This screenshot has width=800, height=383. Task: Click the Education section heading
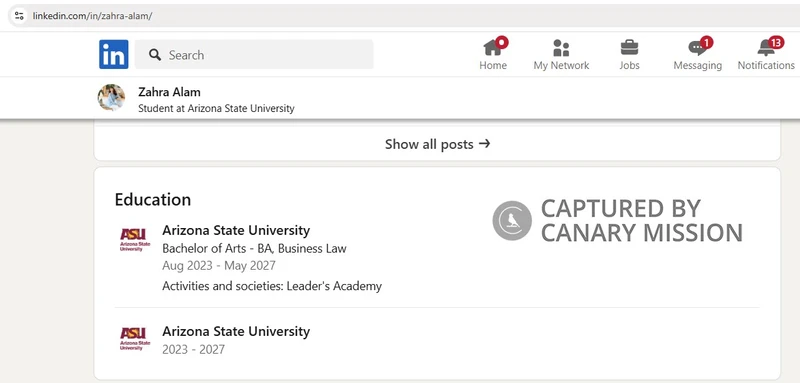point(153,199)
